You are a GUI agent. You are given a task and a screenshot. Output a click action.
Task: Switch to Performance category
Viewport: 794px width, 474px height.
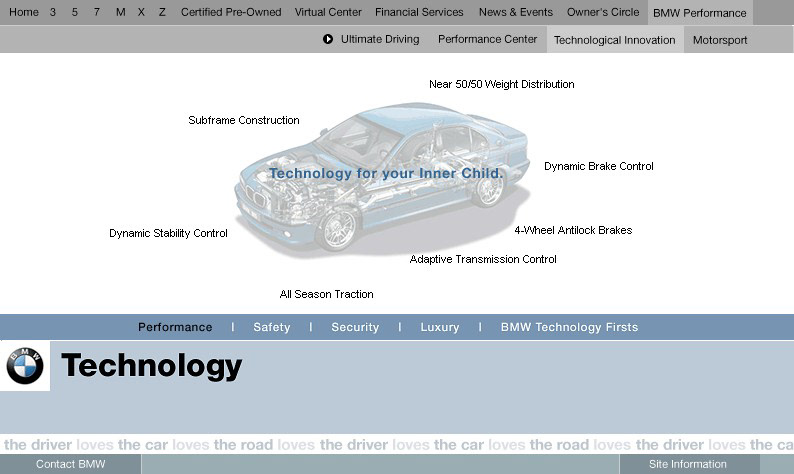pos(175,327)
